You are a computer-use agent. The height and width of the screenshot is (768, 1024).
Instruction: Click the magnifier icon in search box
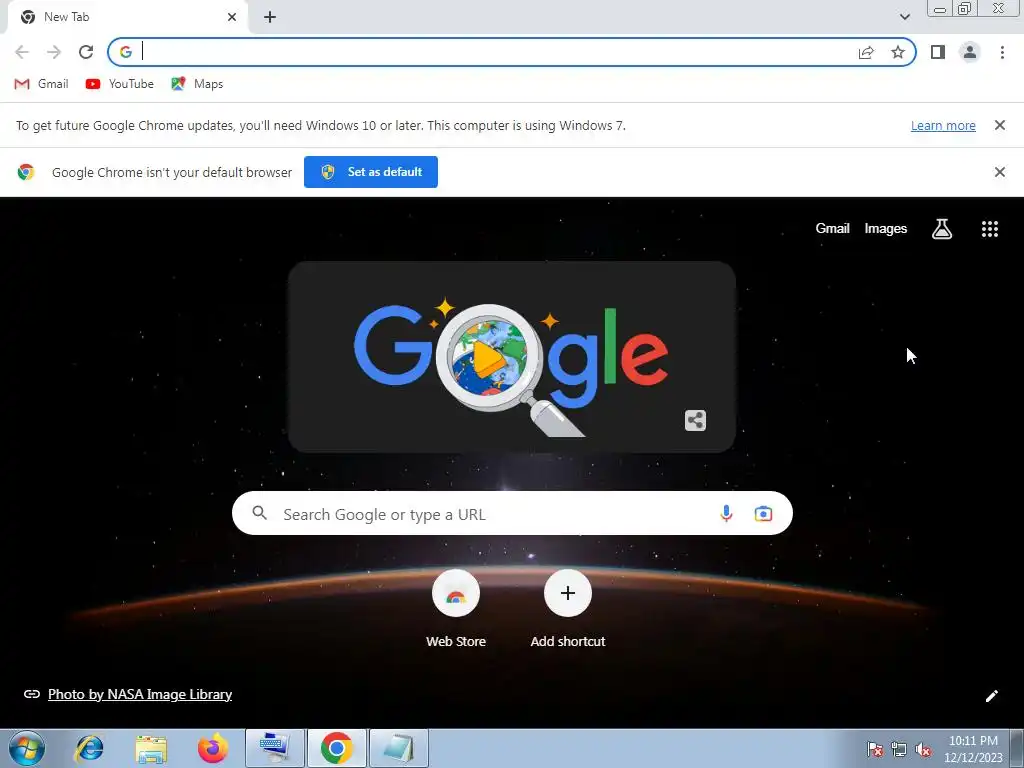point(259,513)
